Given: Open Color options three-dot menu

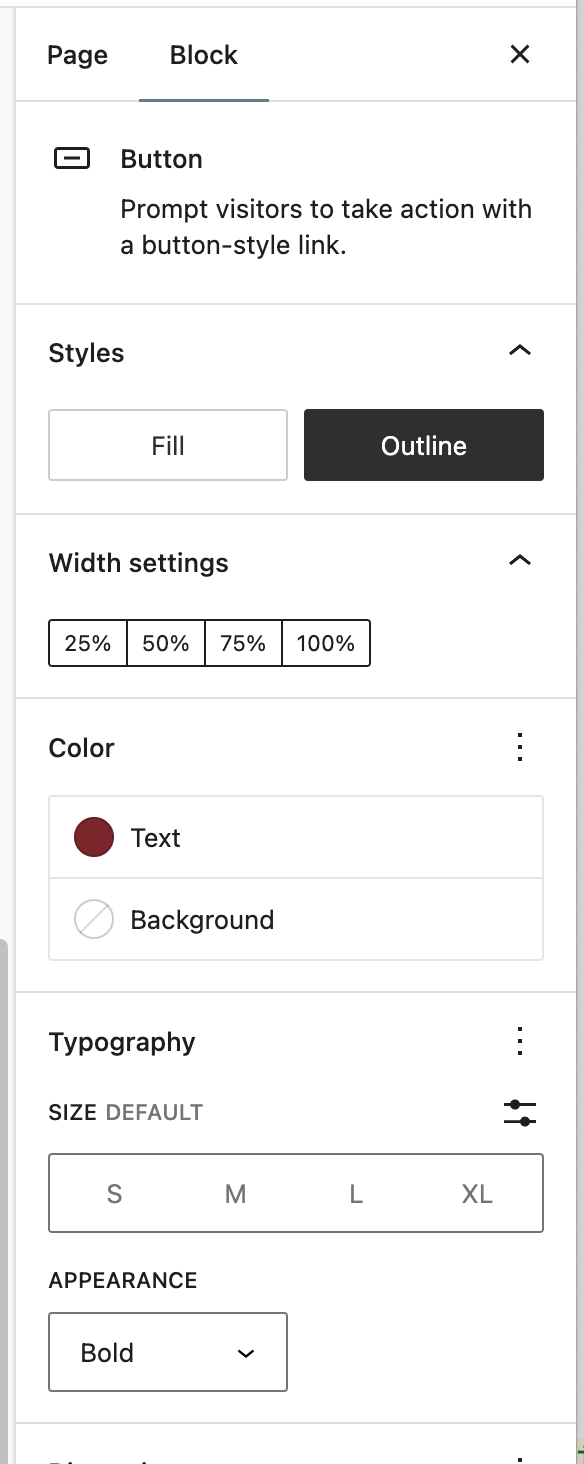Looking at the screenshot, I should pyautogui.click(x=519, y=747).
